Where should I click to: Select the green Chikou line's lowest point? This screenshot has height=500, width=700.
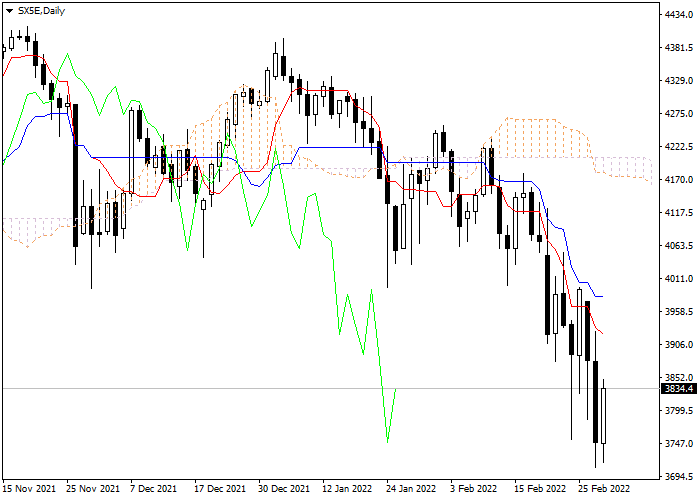[387, 442]
